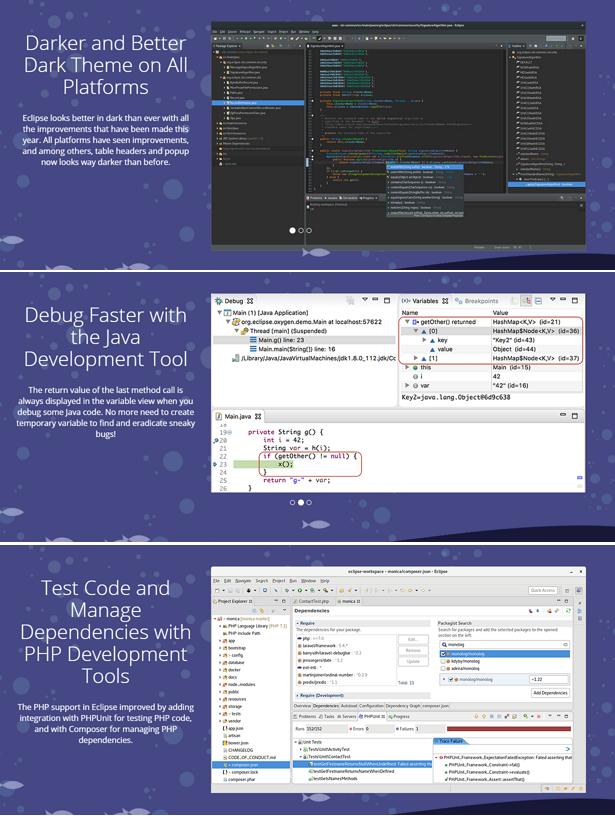
Task: Maximize the Main.java editor area
Action: click(x=575, y=416)
